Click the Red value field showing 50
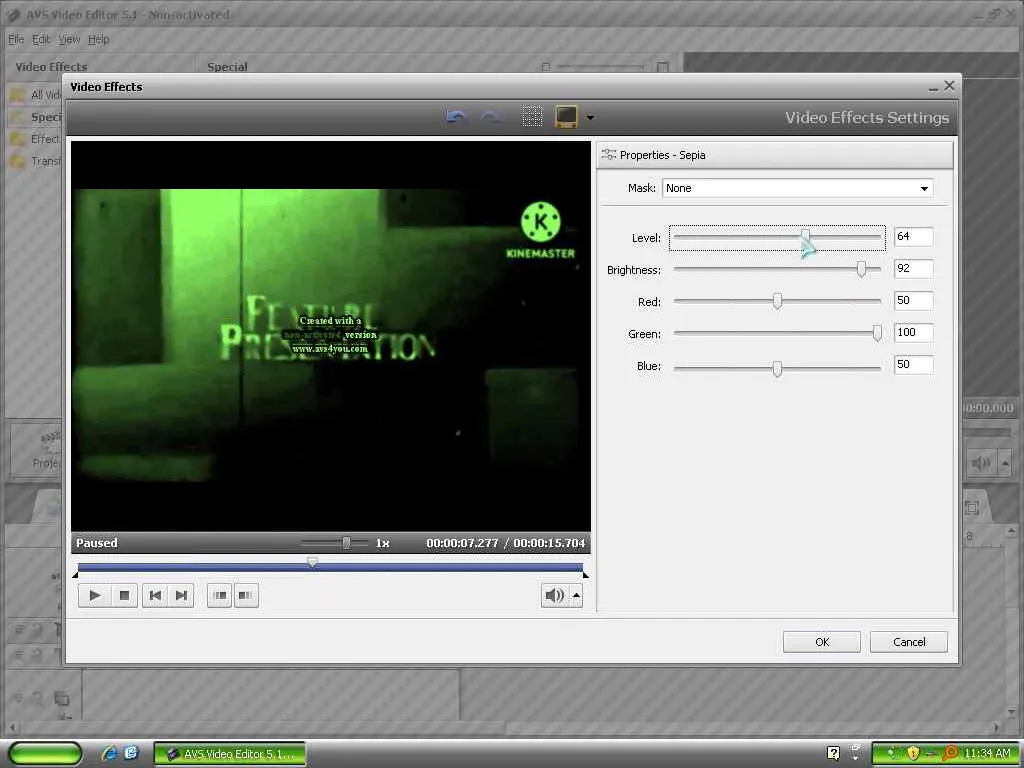1024x768 pixels. (913, 300)
